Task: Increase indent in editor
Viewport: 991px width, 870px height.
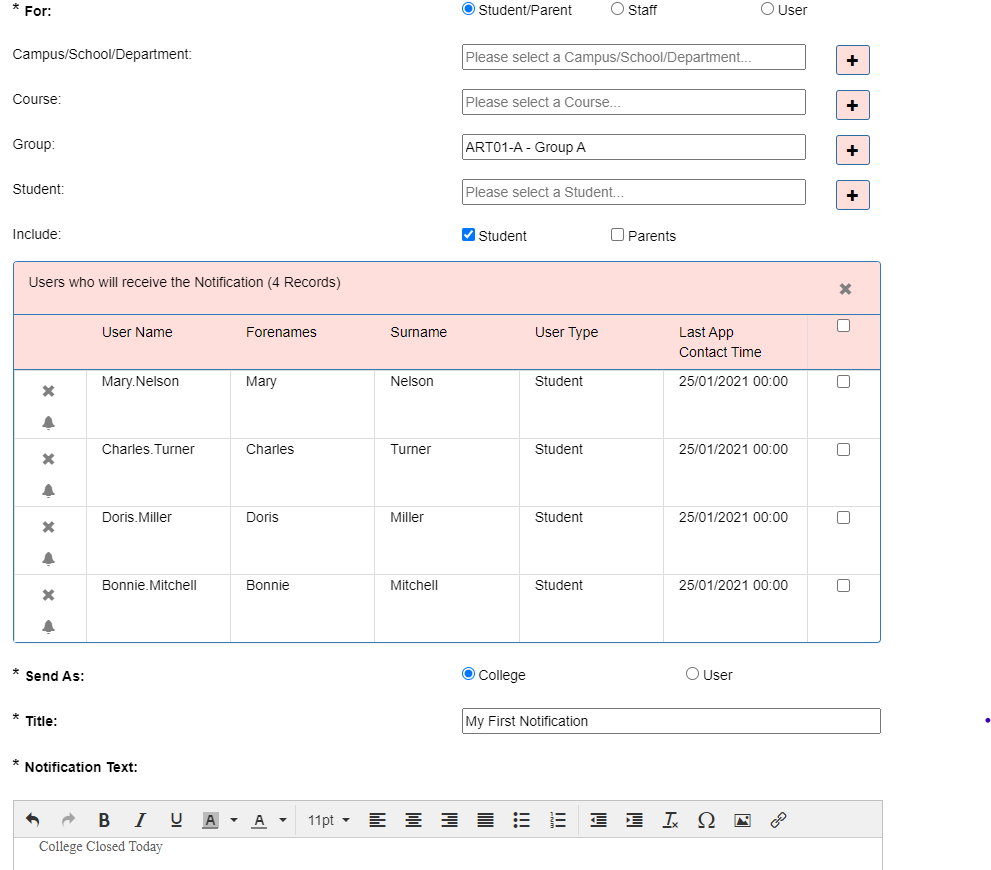Action: pyautogui.click(x=634, y=820)
